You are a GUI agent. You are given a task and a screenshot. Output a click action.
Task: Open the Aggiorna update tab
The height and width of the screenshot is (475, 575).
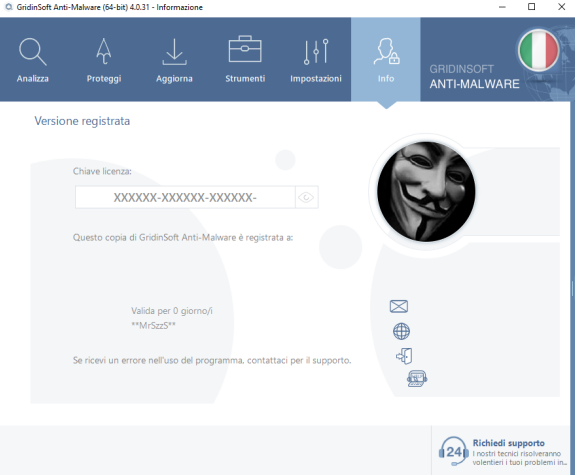click(174, 60)
